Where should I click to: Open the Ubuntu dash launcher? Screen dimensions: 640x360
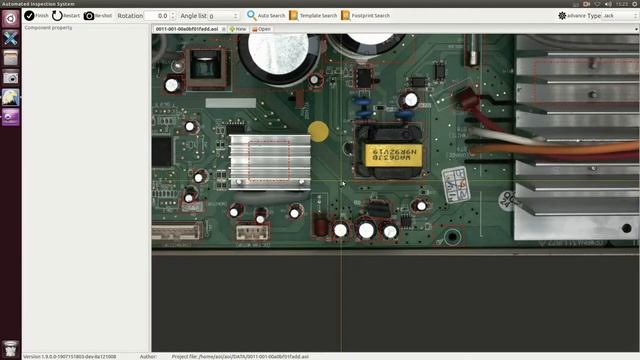(11, 19)
